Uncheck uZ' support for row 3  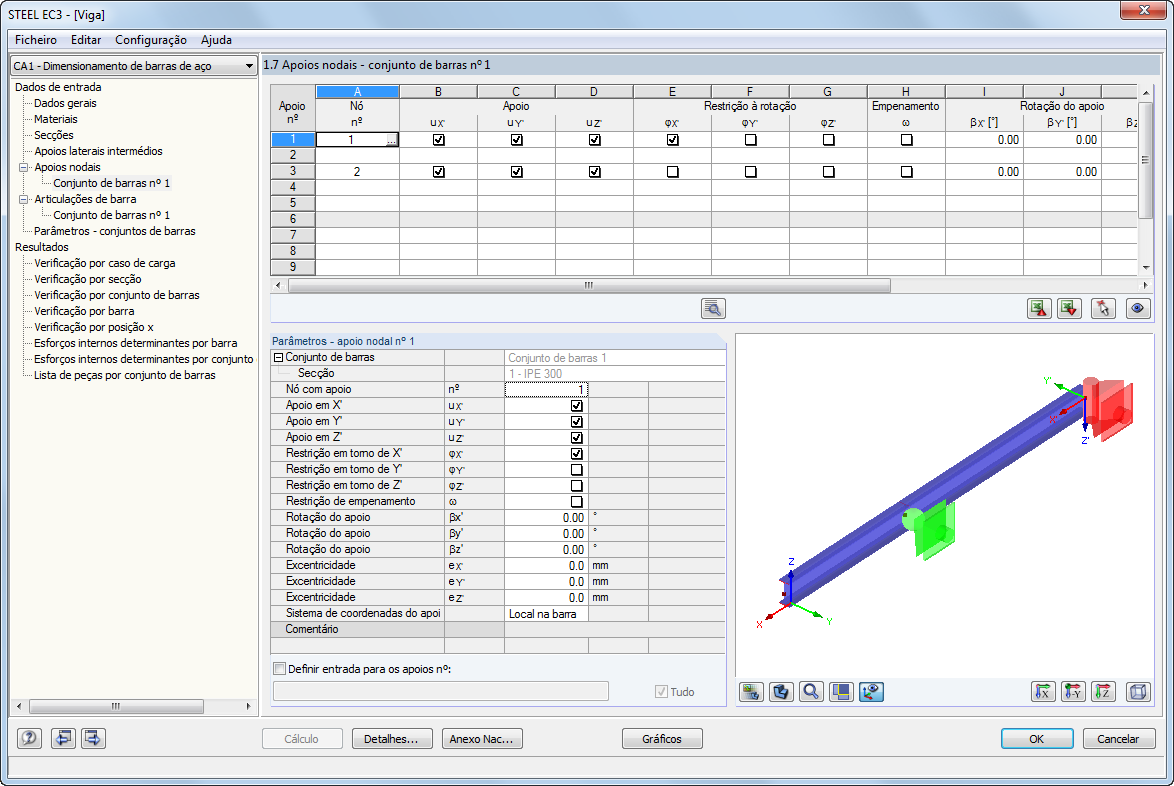pyautogui.click(x=594, y=171)
